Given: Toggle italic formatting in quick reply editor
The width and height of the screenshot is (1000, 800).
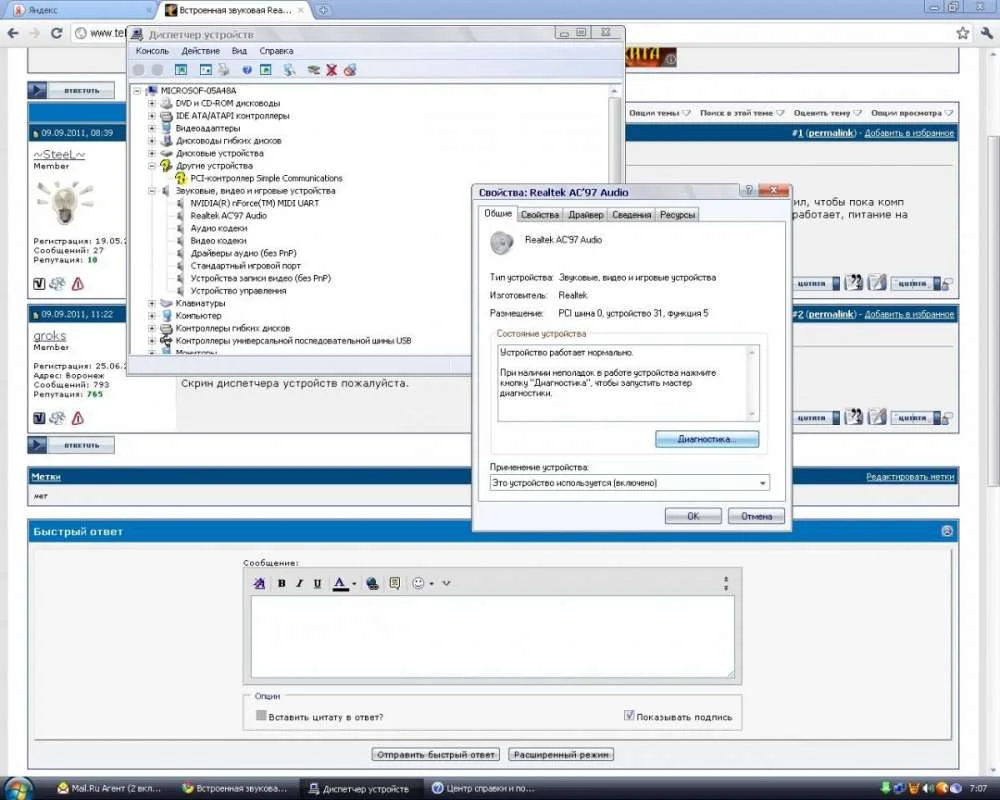Looking at the screenshot, I should 299,583.
